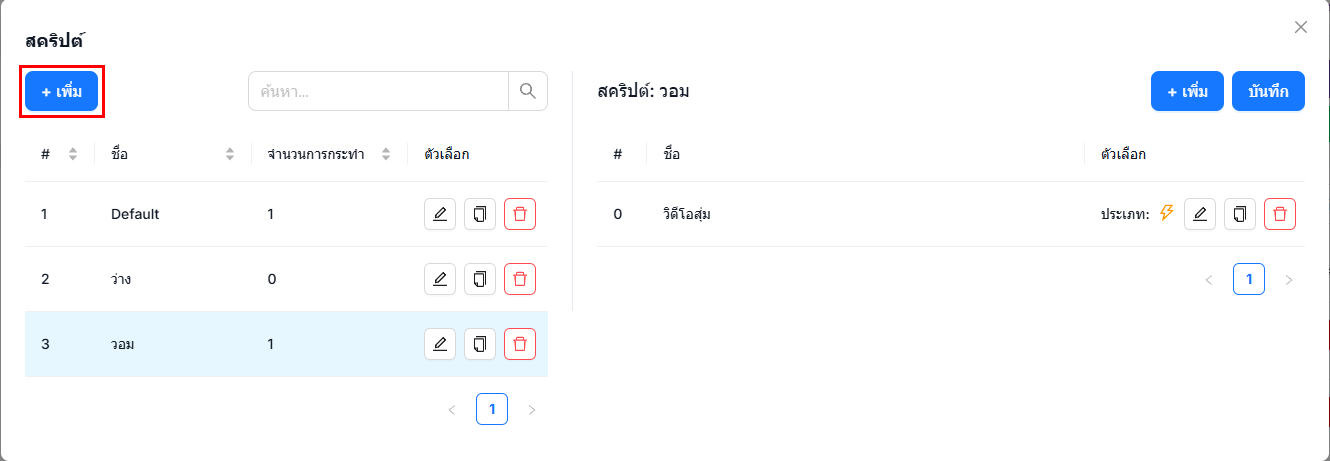Edit the Default script row
The image size is (1330, 461).
pos(440,214)
